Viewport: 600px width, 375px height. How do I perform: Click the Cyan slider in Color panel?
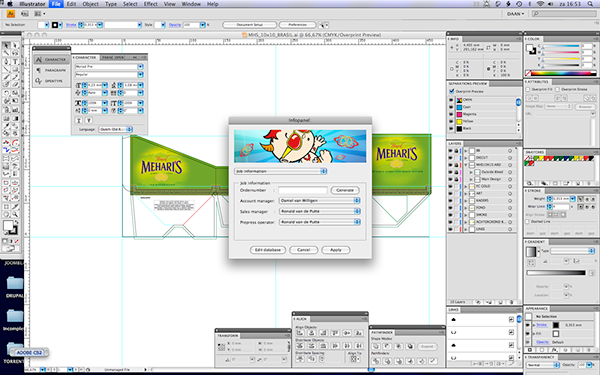tap(561, 46)
